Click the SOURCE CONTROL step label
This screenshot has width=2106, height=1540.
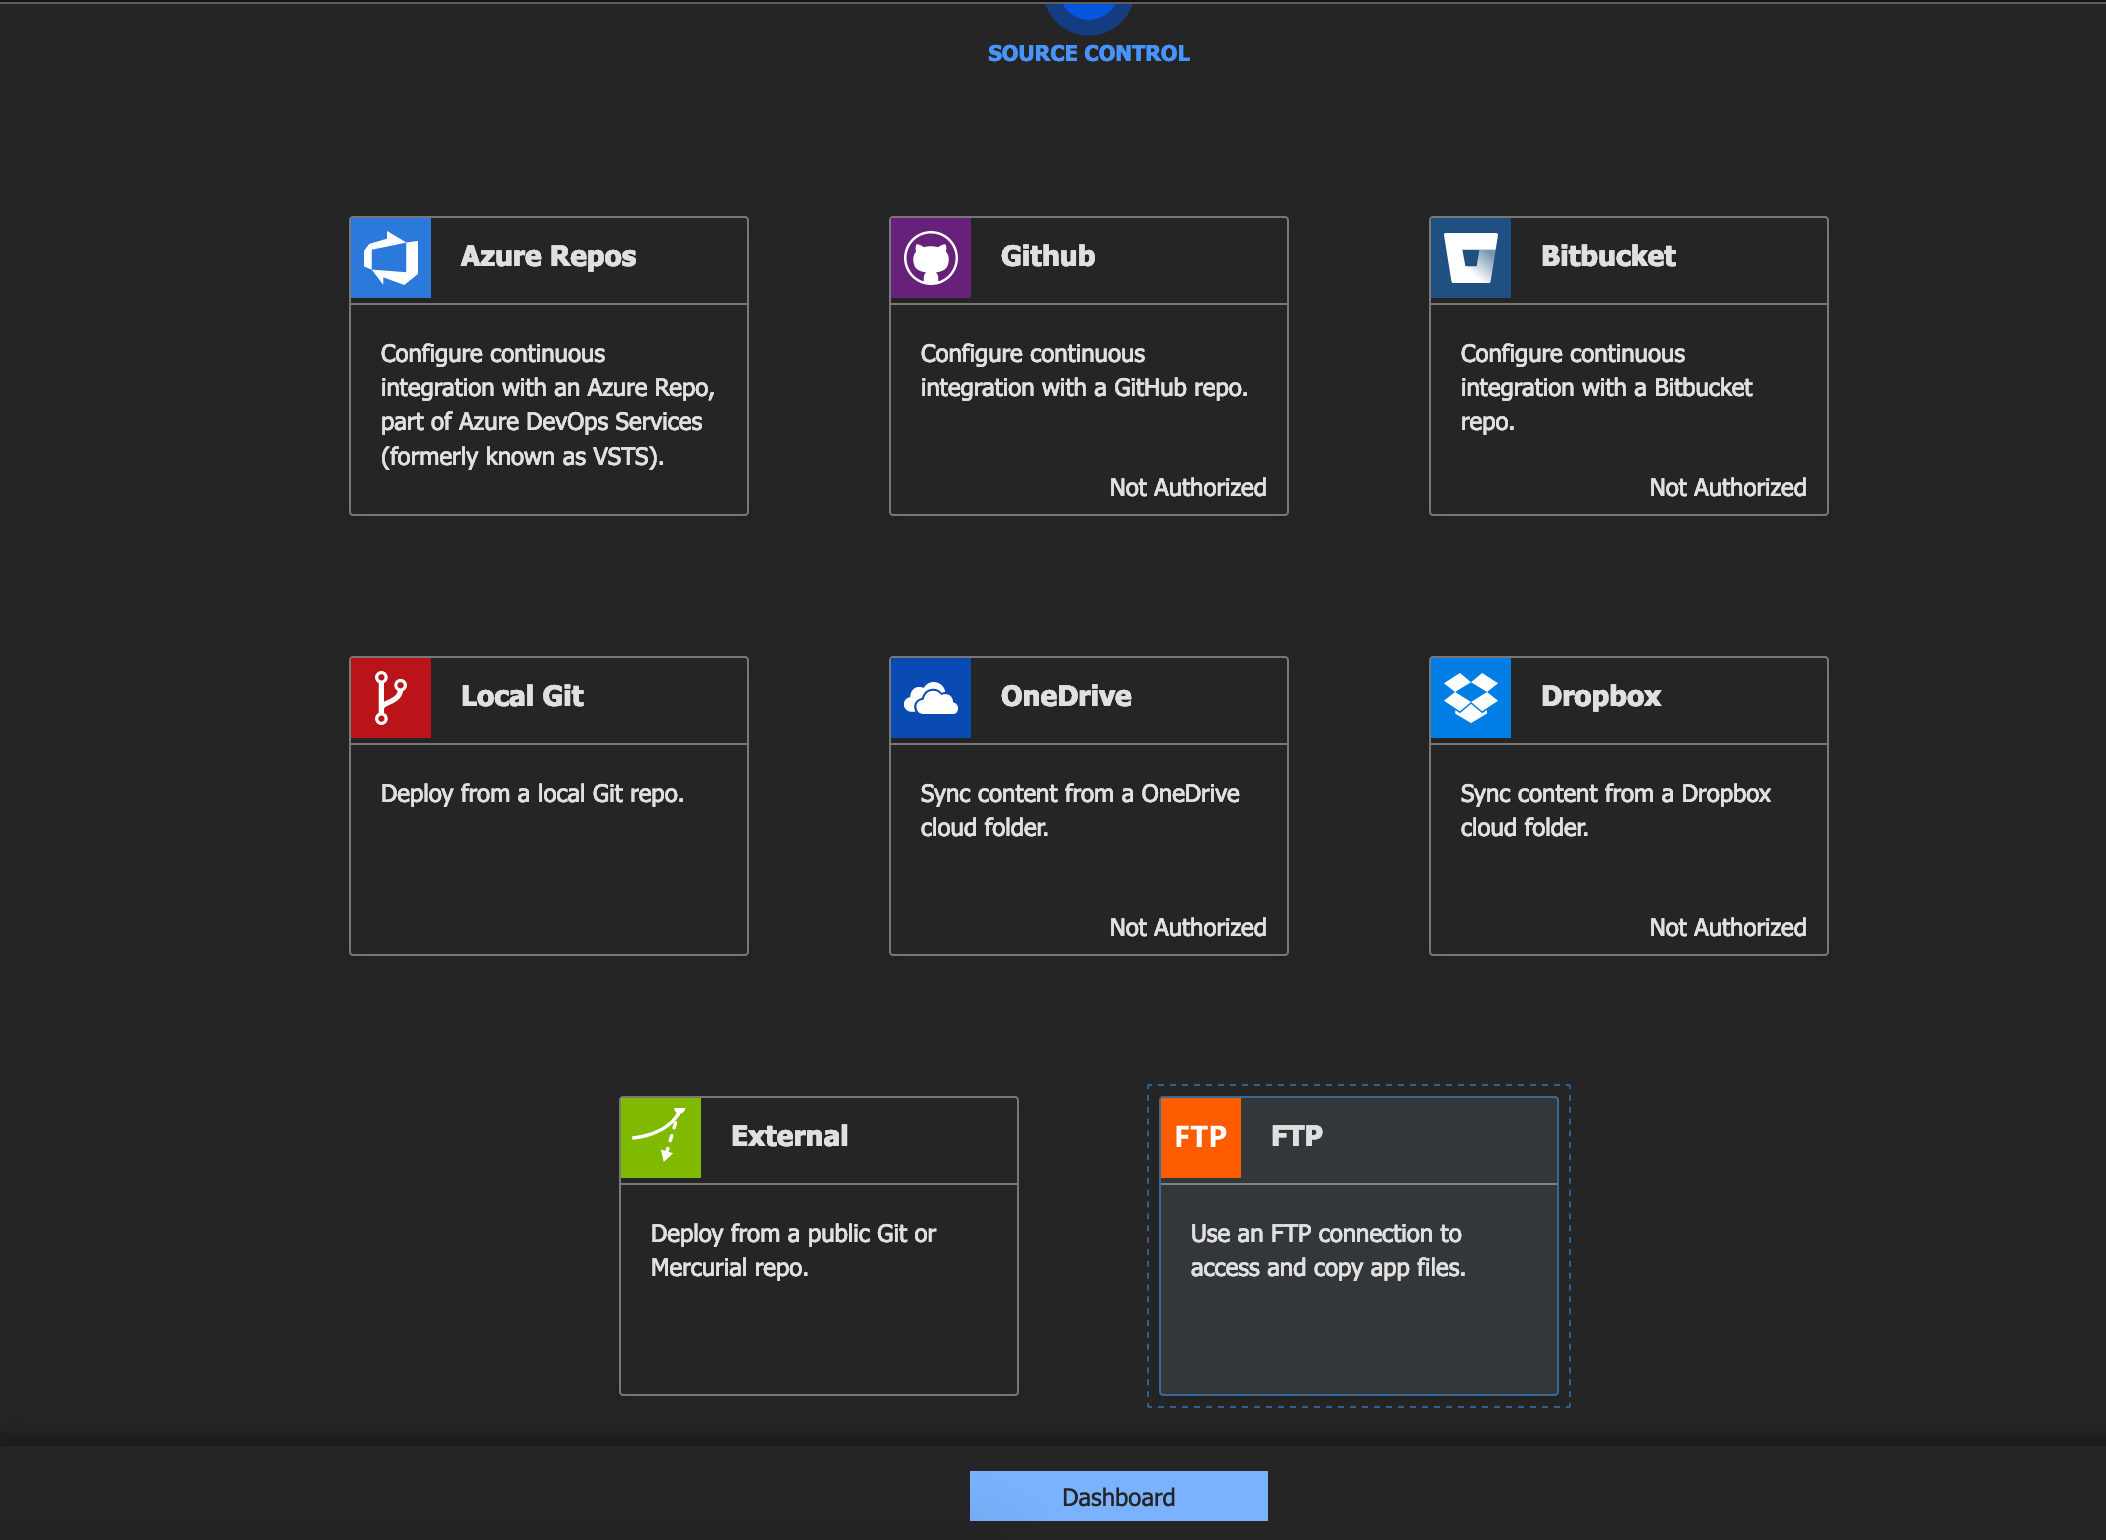pos(1089,53)
